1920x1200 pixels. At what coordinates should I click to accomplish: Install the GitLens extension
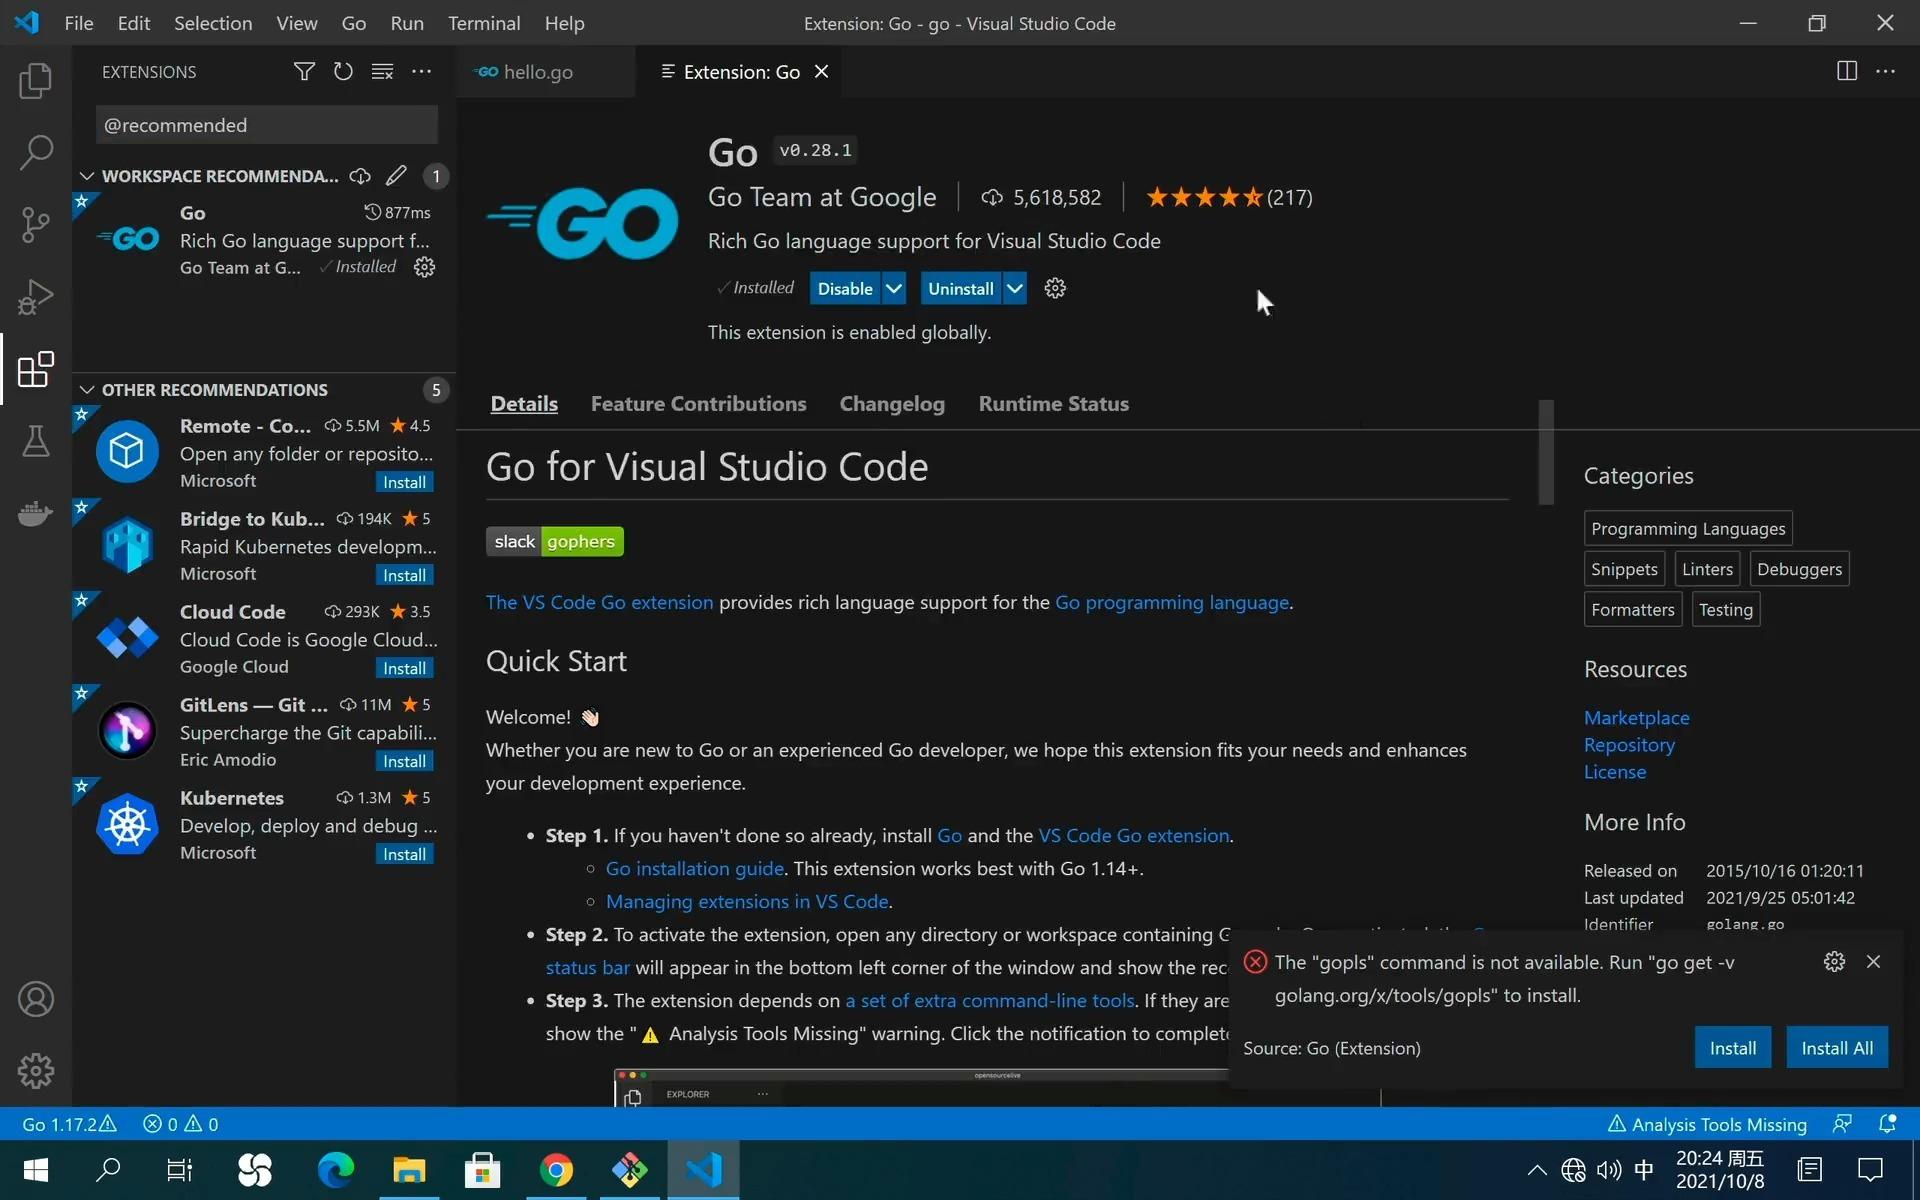coord(404,760)
